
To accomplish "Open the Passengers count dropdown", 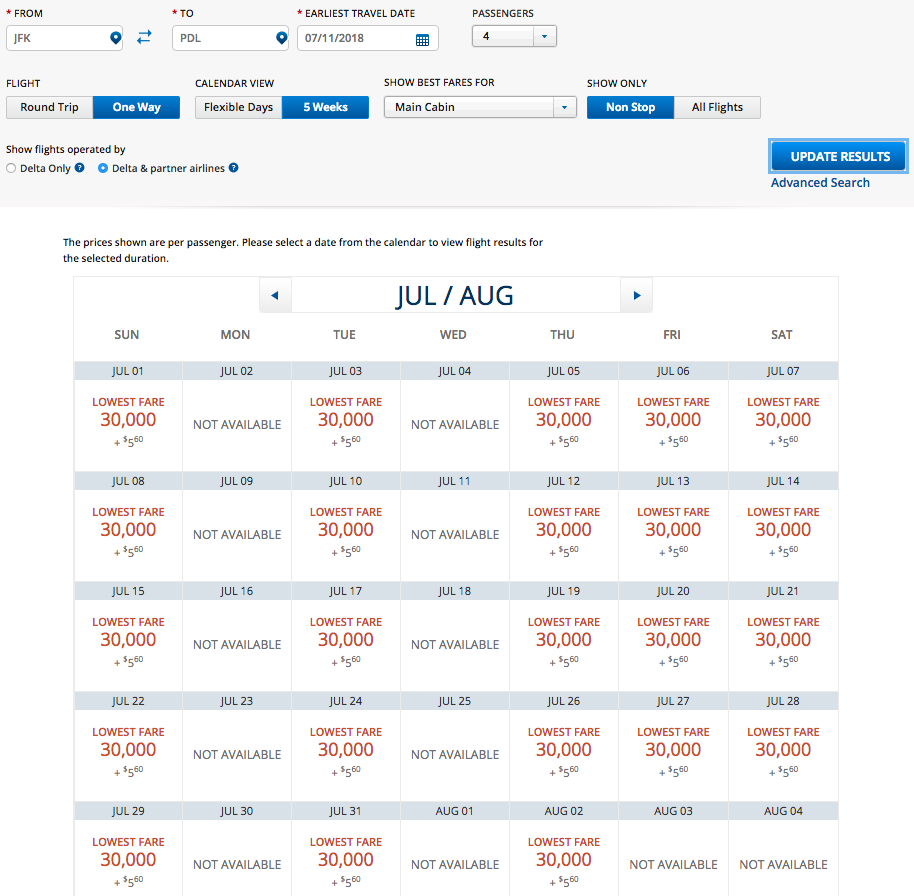I will [514, 36].
